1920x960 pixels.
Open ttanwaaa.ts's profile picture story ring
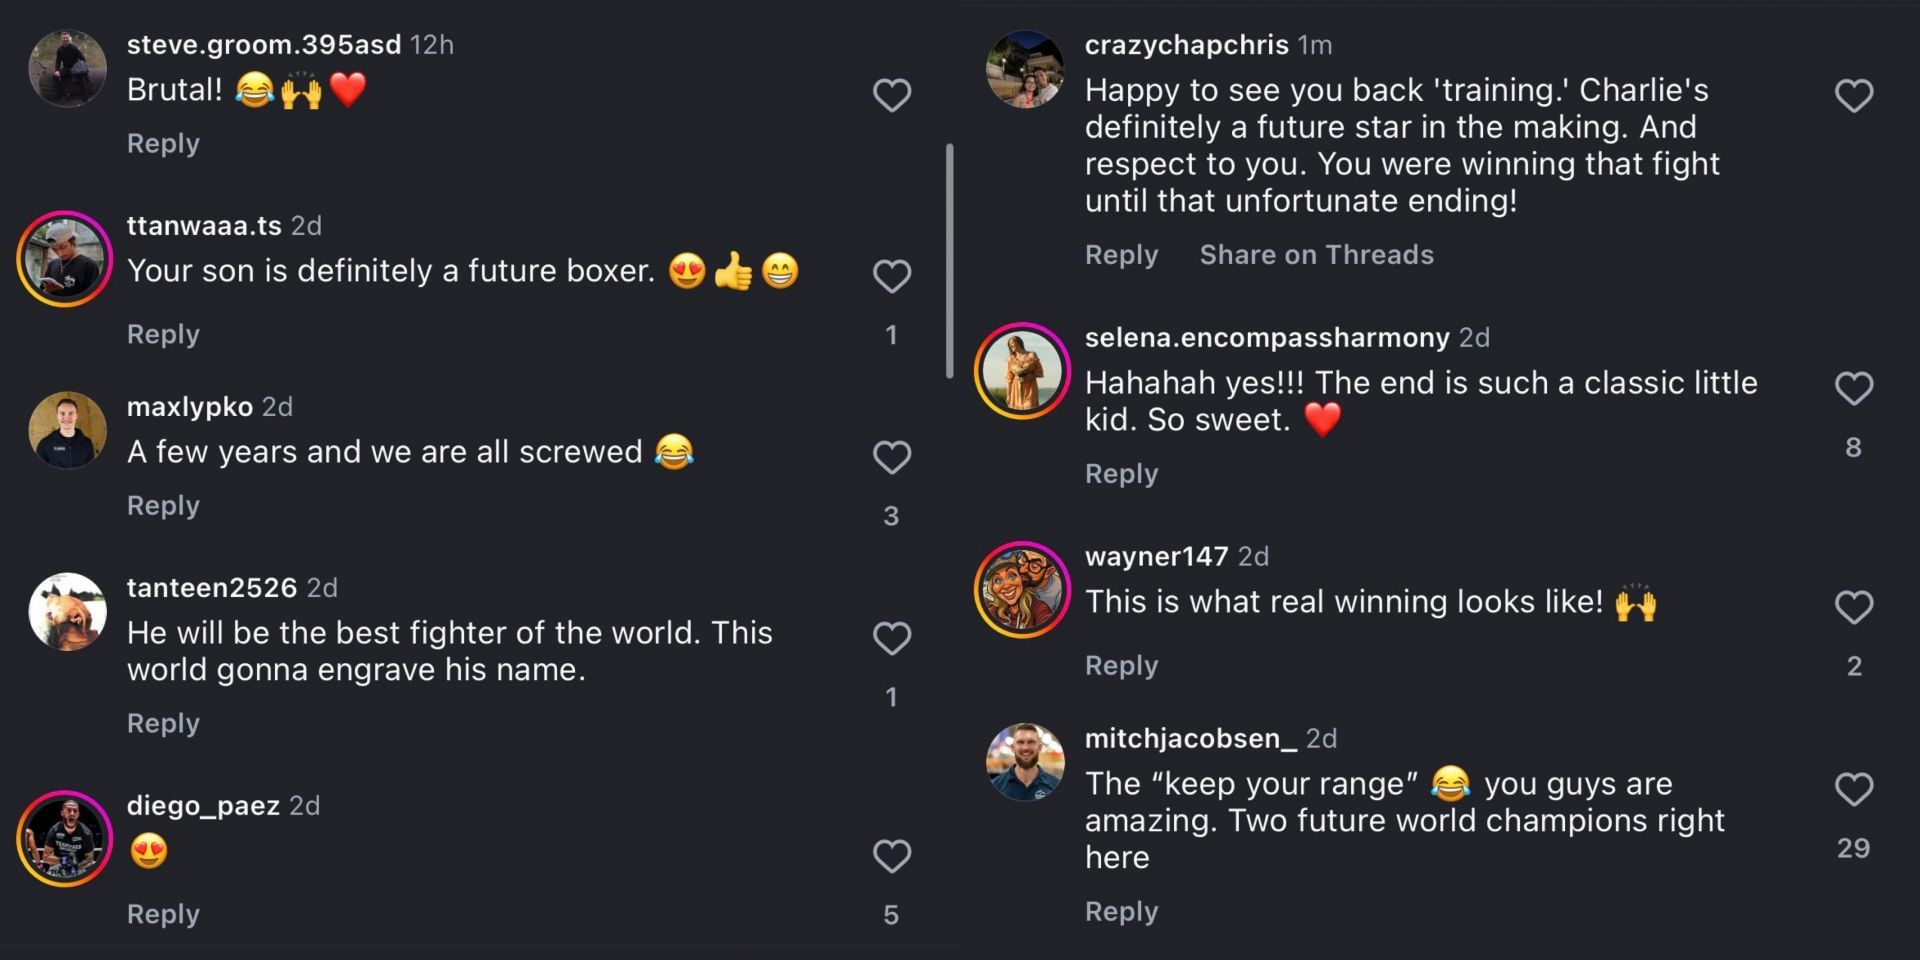pos(64,260)
